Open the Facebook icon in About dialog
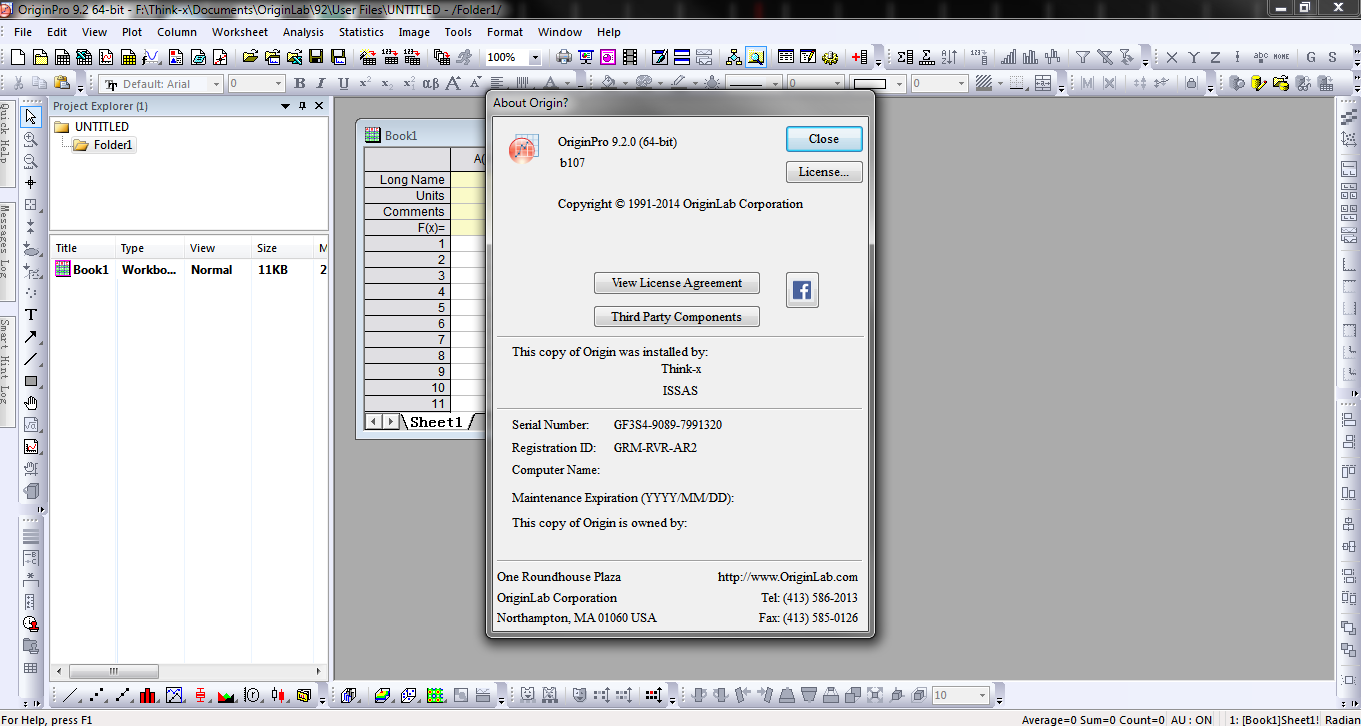 [x=802, y=290]
